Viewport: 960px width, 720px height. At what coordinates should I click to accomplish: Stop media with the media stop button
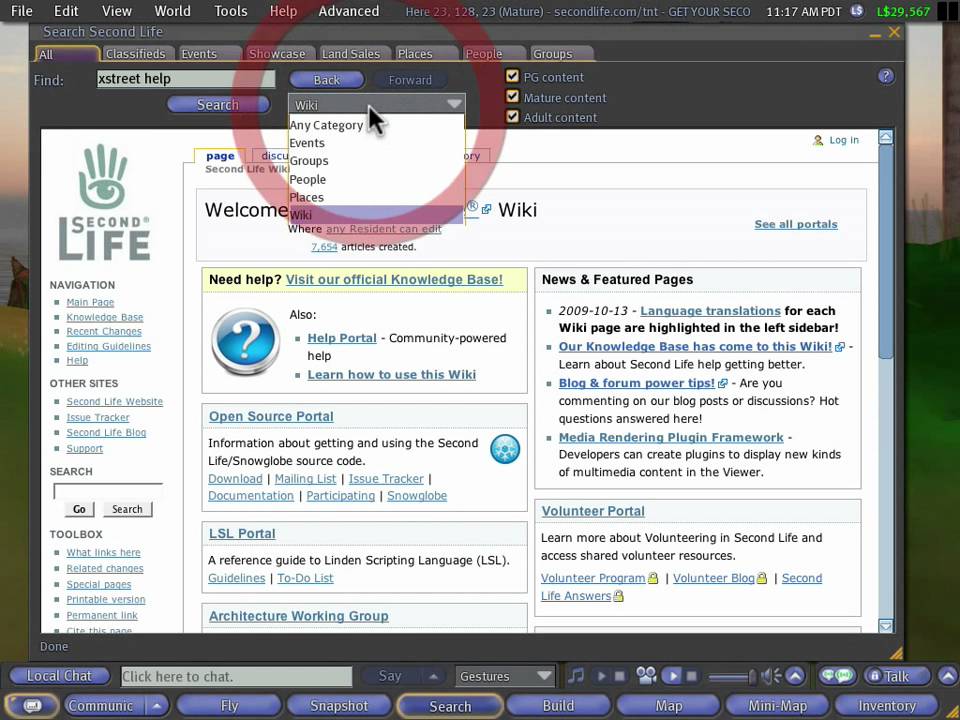pyautogui.click(x=692, y=676)
